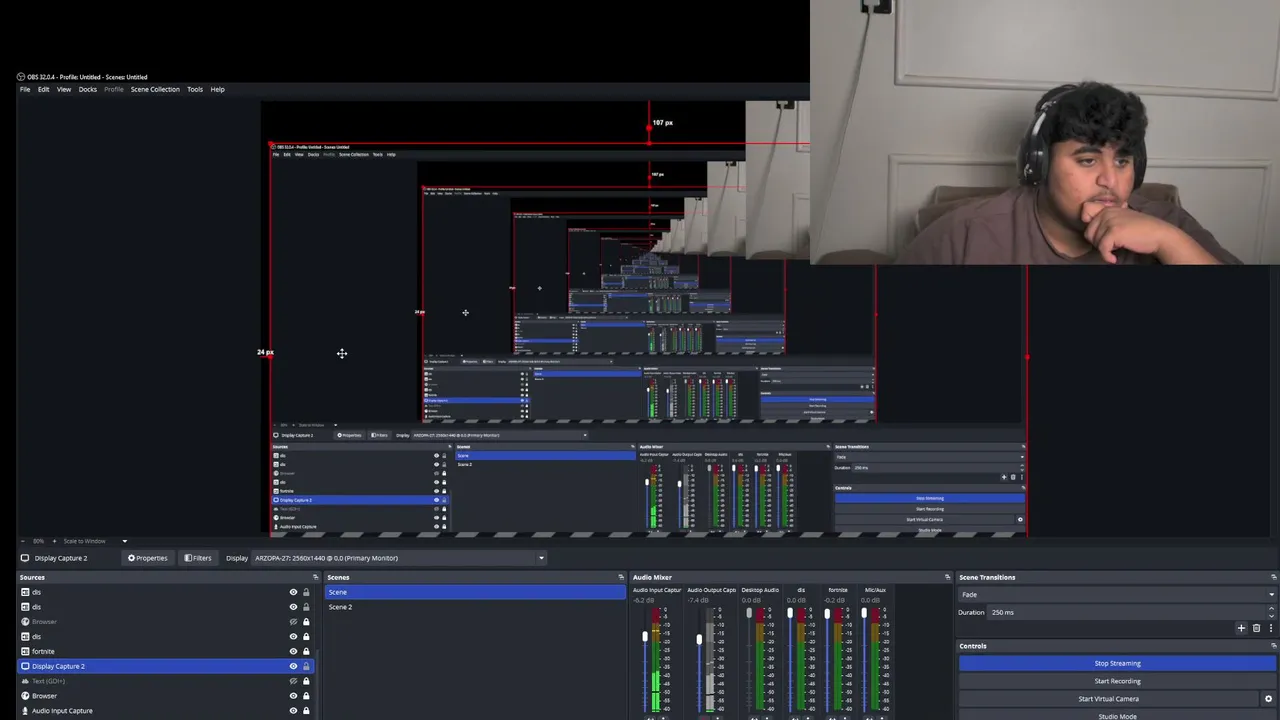Click the Audio Input Capture volume fader

(645, 637)
